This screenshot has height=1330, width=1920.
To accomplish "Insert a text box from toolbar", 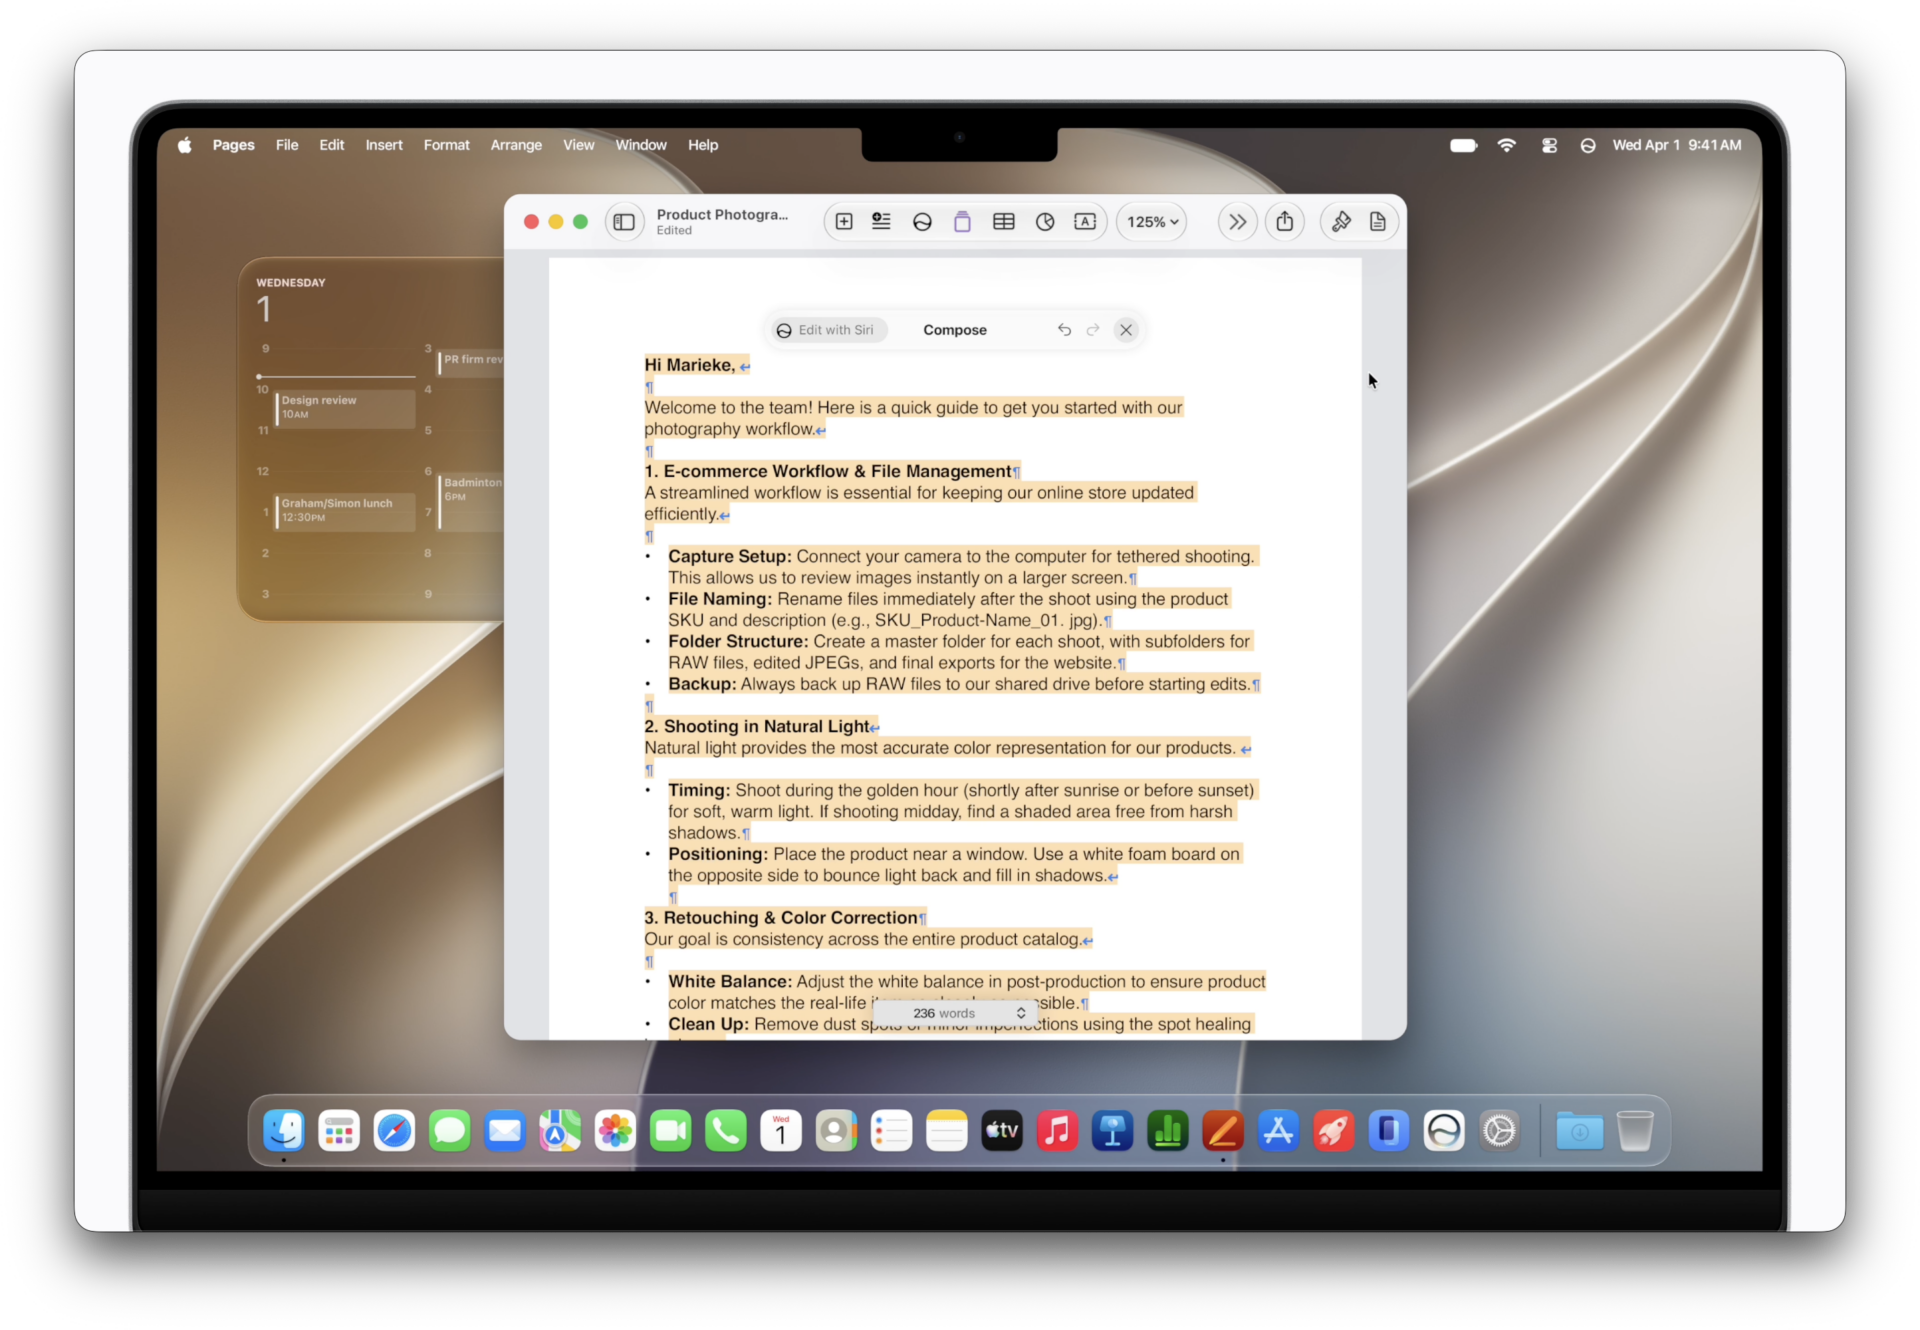I will pos(1085,222).
